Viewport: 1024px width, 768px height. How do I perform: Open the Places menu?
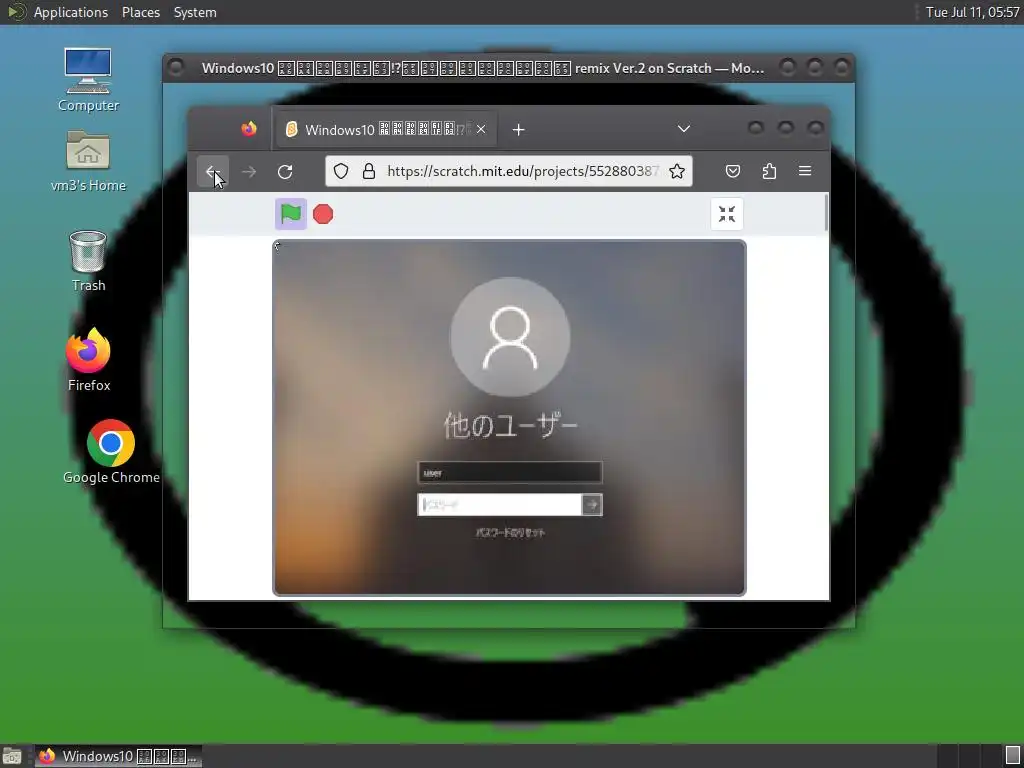pos(140,12)
